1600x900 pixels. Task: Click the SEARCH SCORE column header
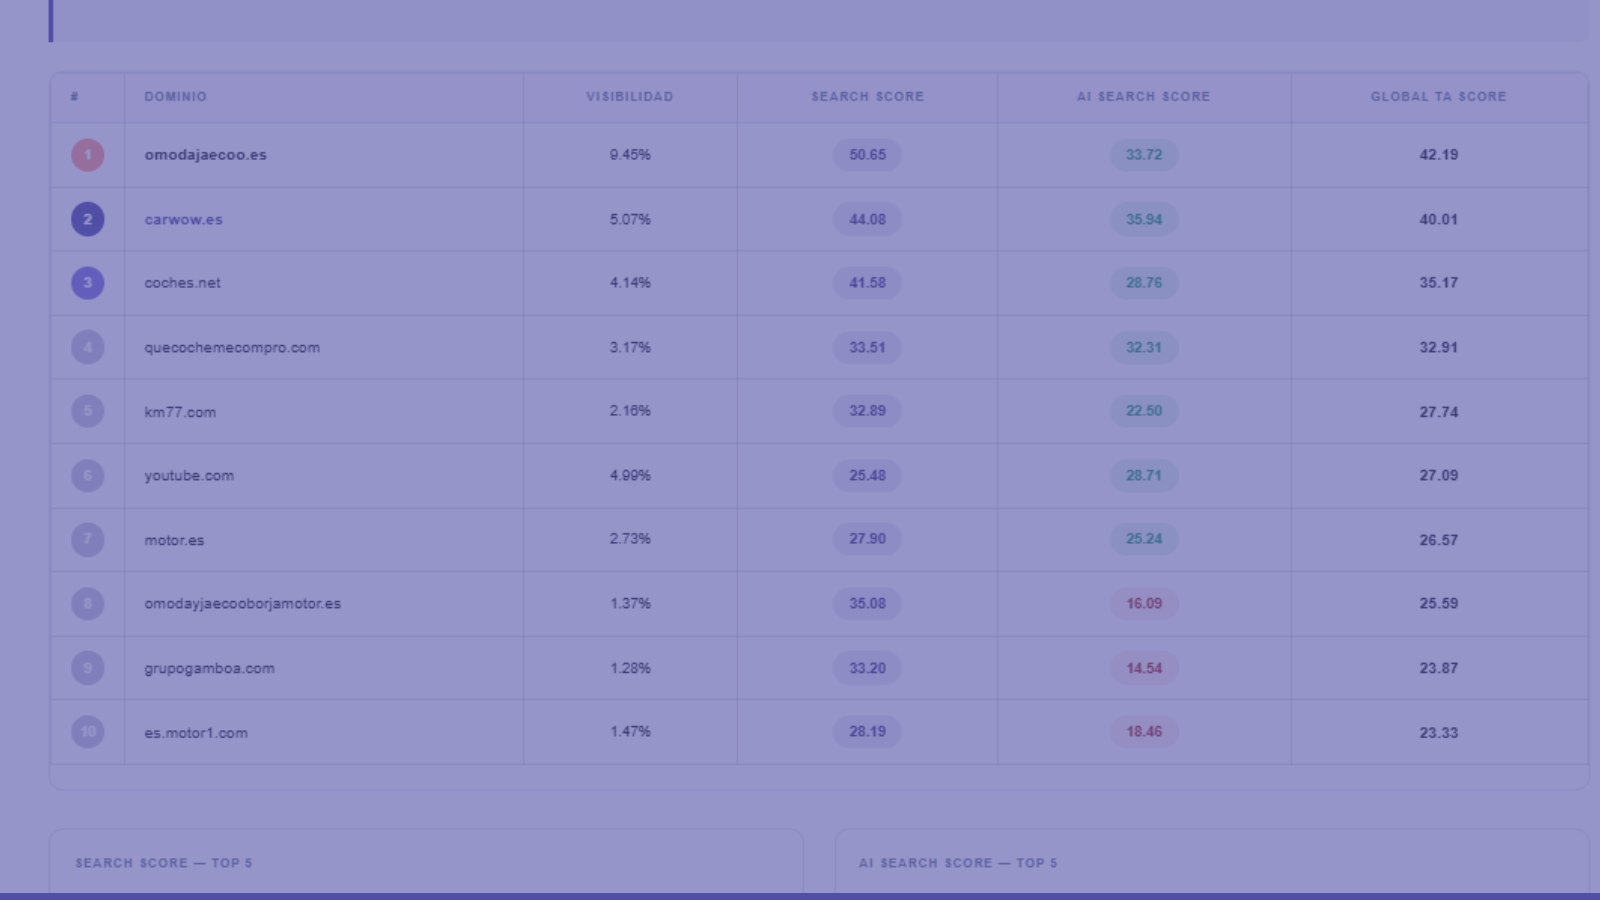(x=867, y=97)
